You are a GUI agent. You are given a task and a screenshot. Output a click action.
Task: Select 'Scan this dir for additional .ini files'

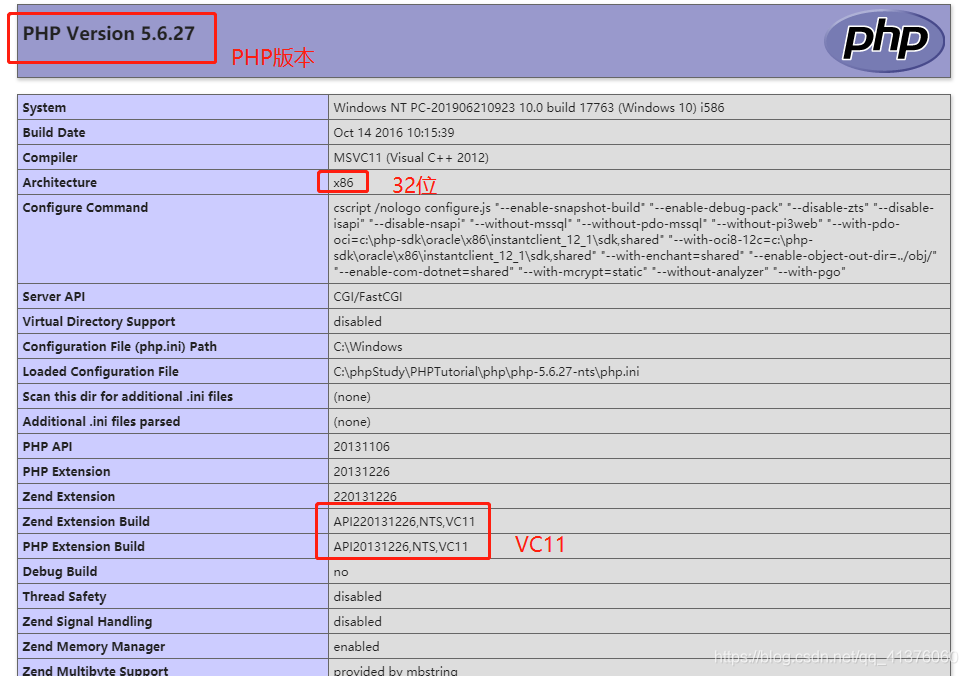pos(128,396)
